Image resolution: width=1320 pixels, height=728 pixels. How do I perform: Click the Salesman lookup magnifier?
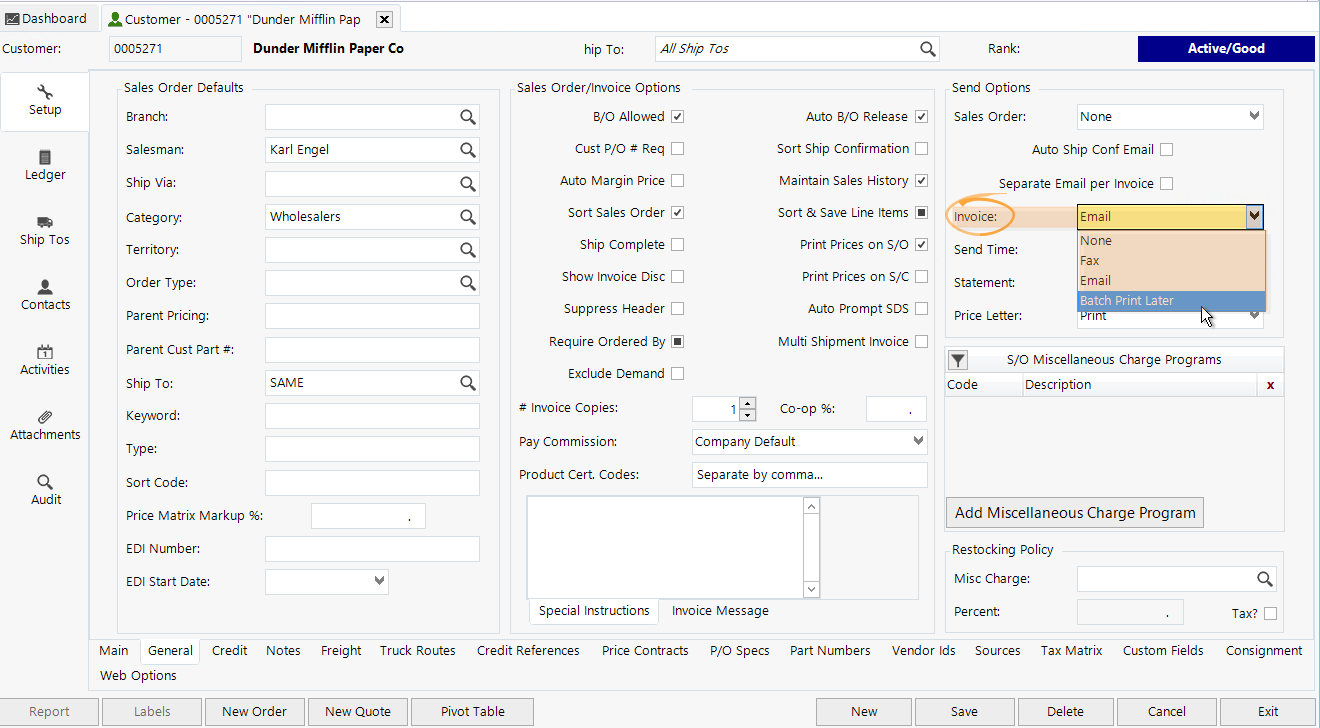click(467, 150)
